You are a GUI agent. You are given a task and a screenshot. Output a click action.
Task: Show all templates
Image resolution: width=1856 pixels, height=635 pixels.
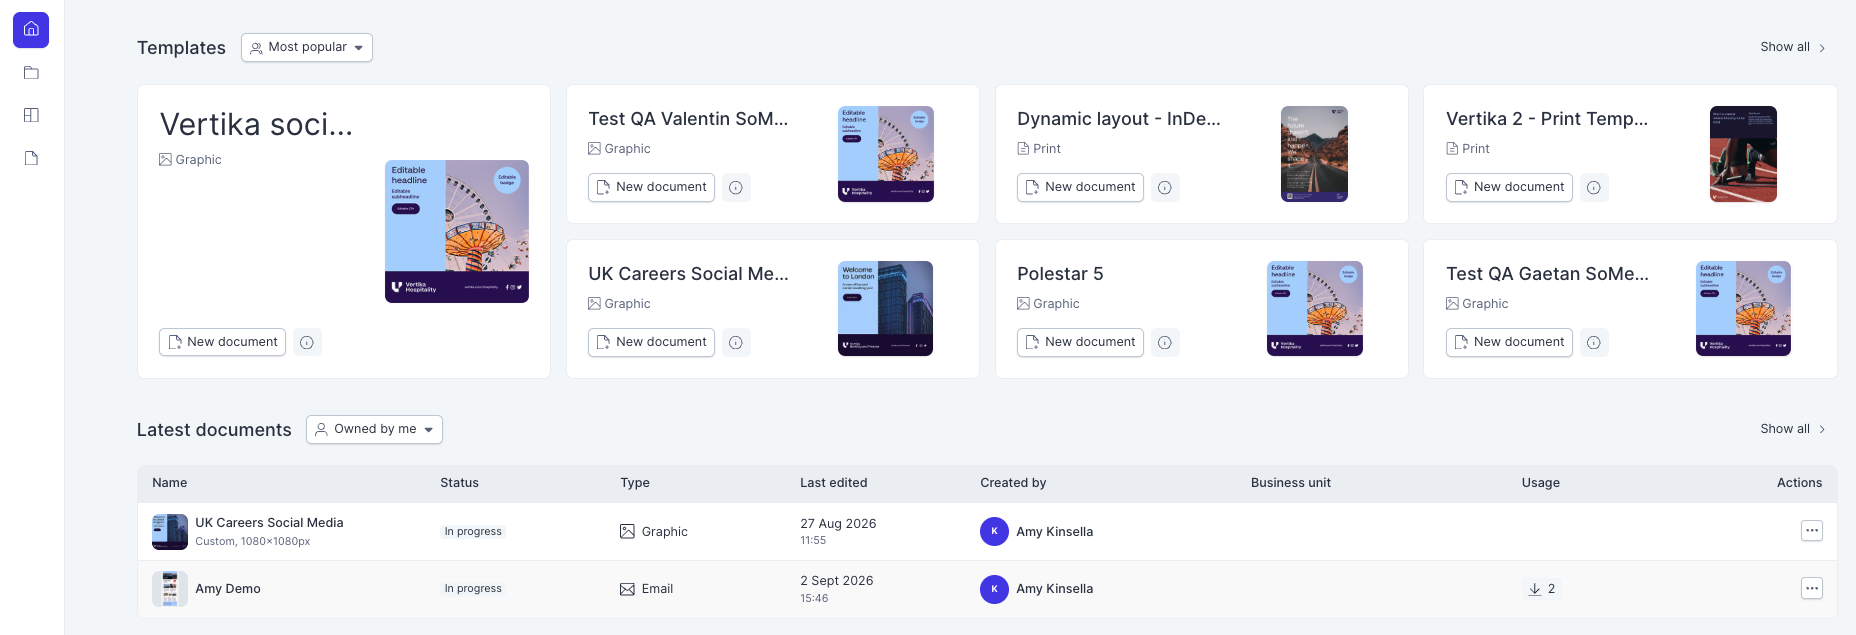pos(1793,47)
